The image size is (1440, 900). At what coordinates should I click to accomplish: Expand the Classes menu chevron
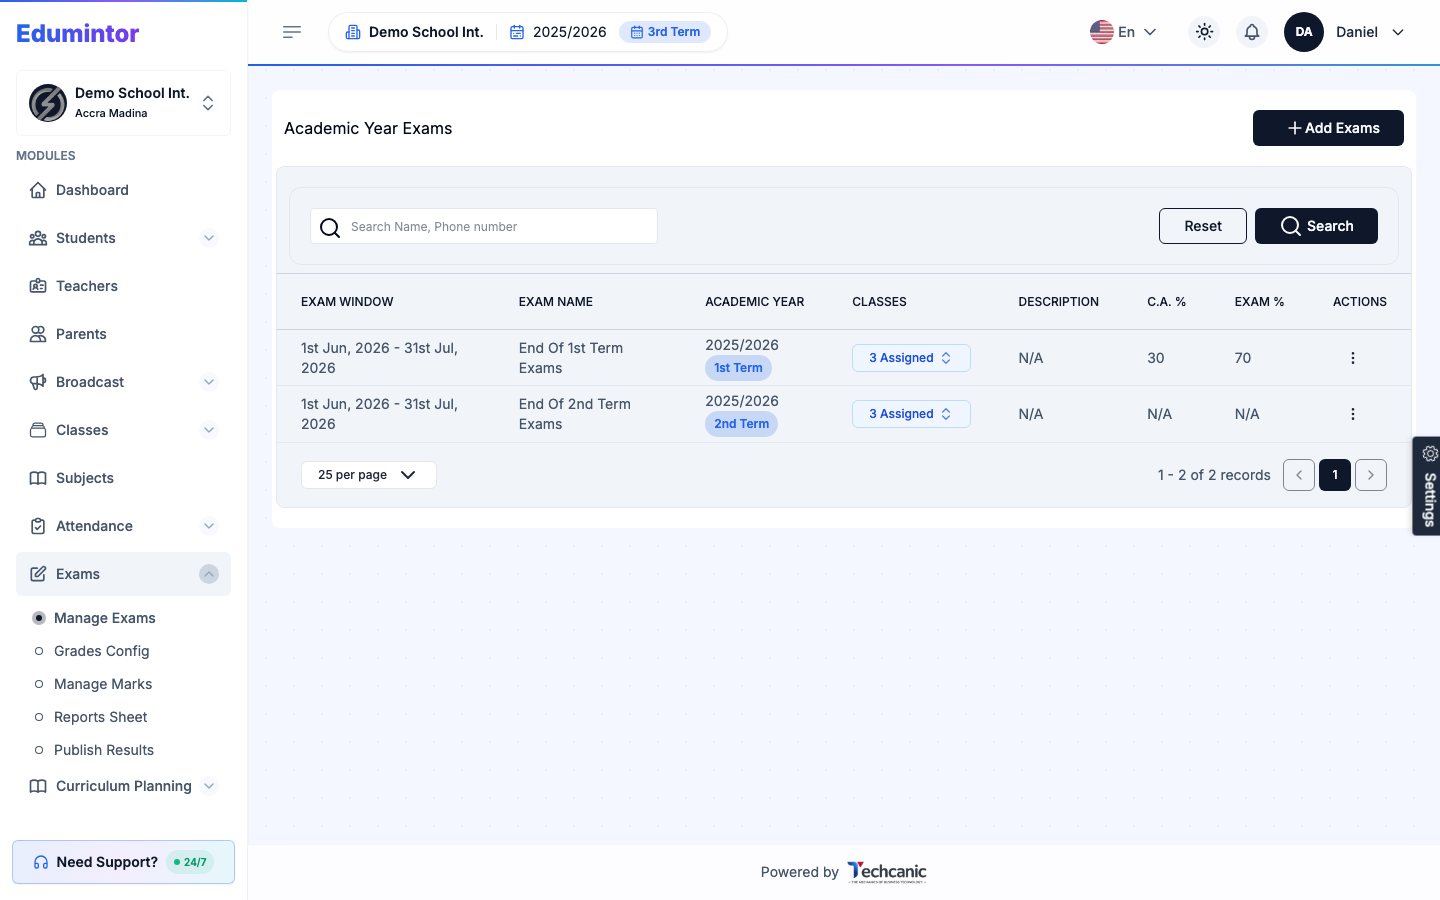coord(209,430)
